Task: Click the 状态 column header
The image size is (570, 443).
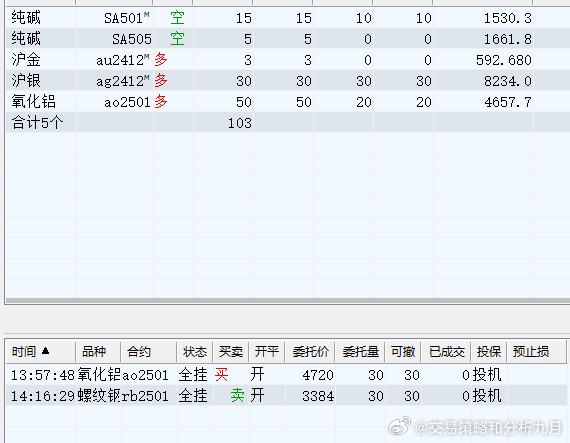Action: [195, 351]
